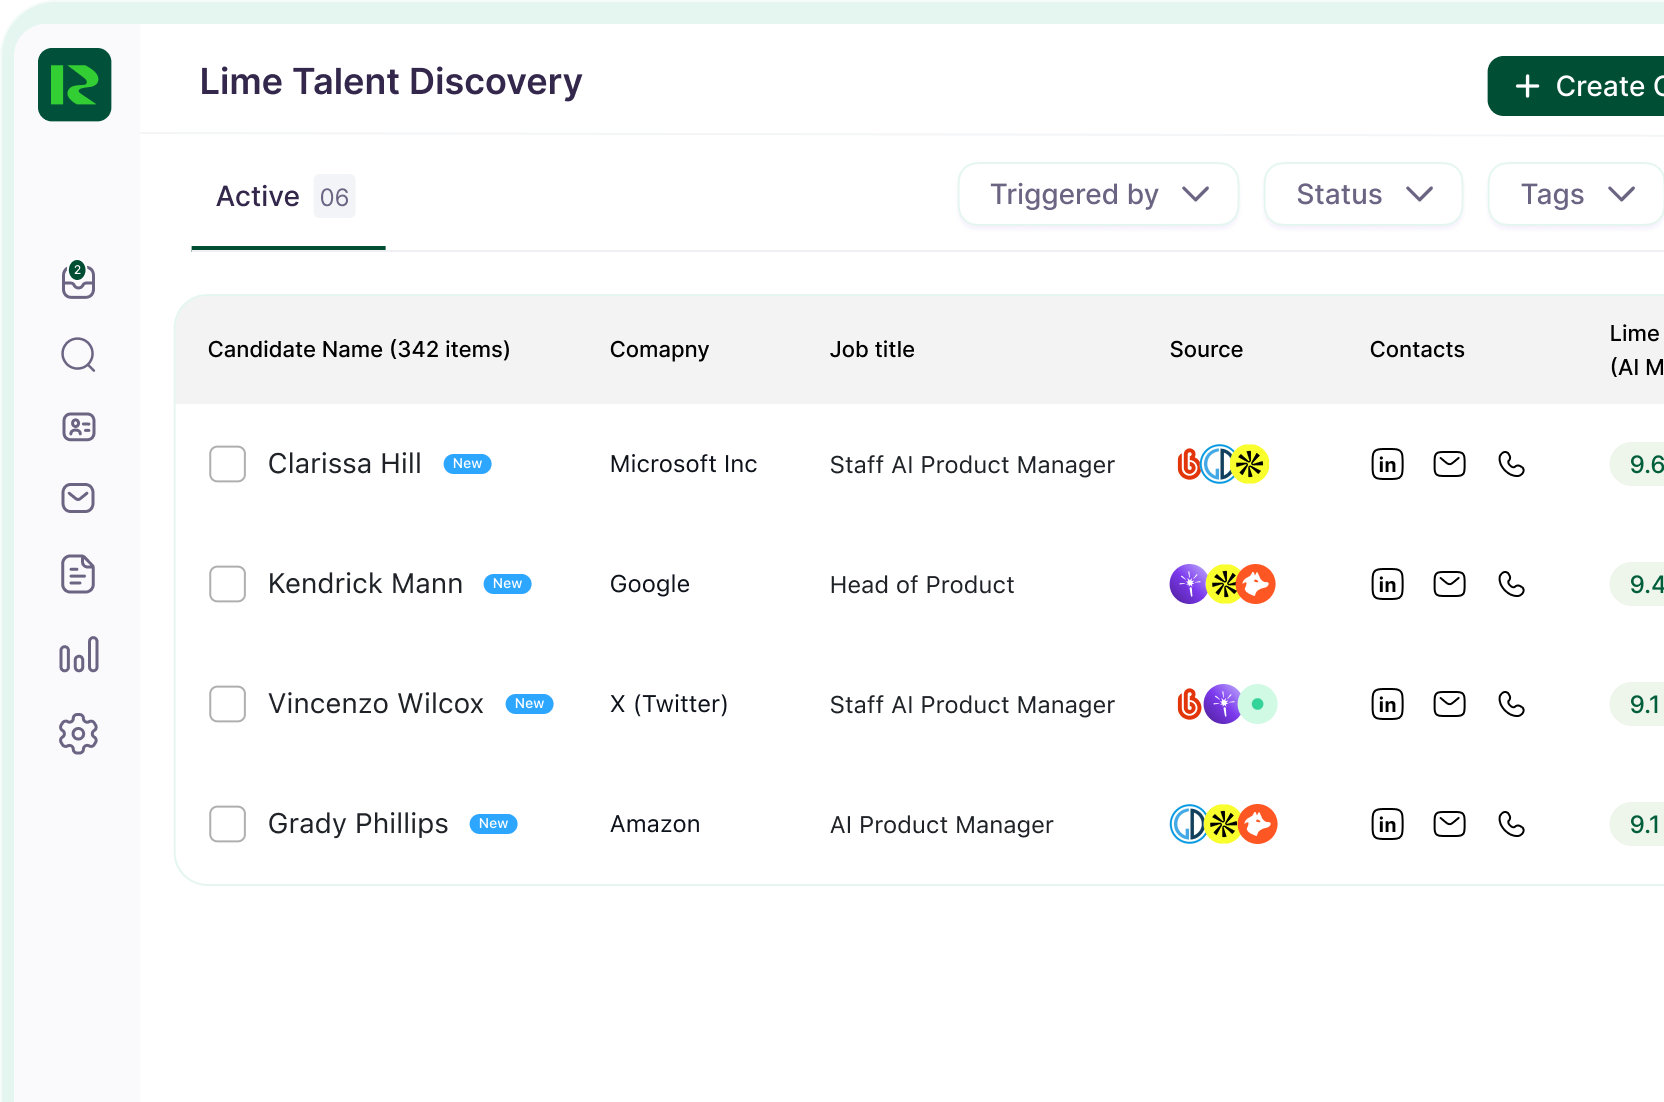Screen dimensions: 1664x1102
Task: Open Clarissa Hill's LinkedIn contact icon
Action: (1388, 464)
